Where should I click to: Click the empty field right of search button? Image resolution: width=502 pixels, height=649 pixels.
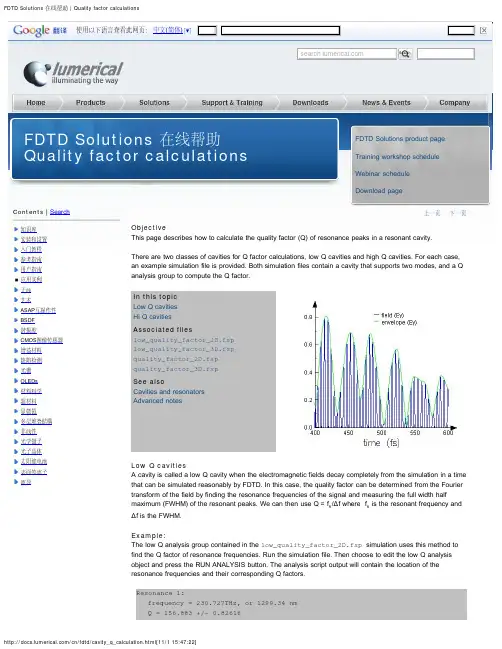click(x=445, y=54)
